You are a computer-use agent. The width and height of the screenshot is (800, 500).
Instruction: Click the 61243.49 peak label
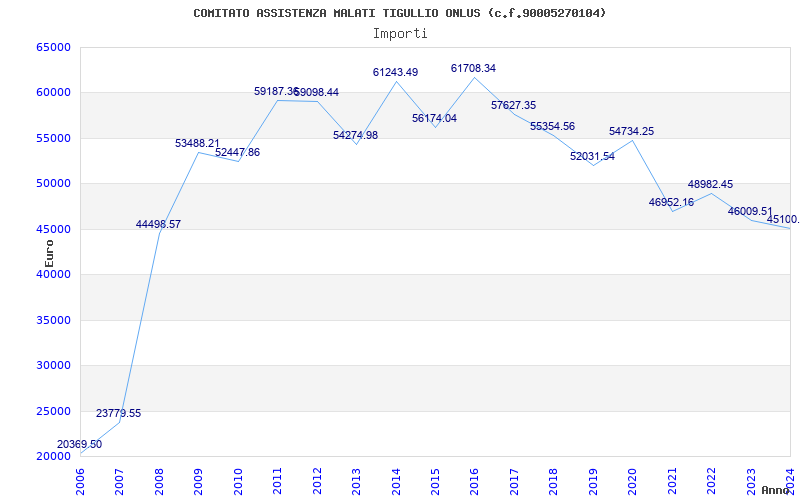tap(395, 72)
